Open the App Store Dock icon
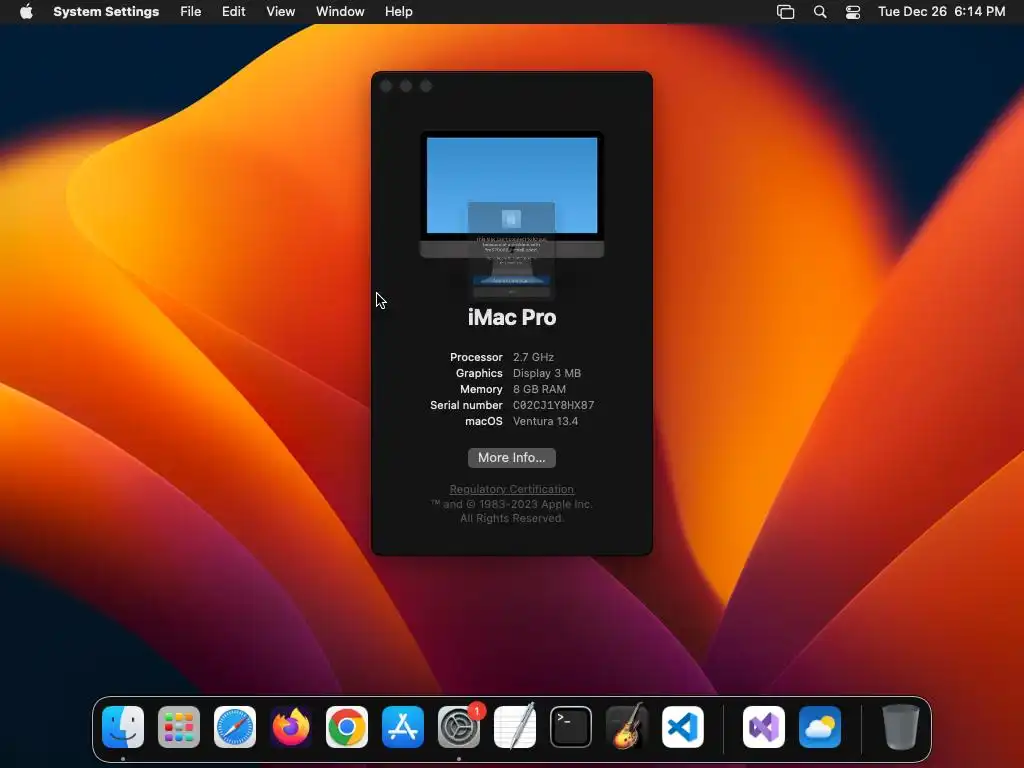1024x768 pixels. click(403, 727)
